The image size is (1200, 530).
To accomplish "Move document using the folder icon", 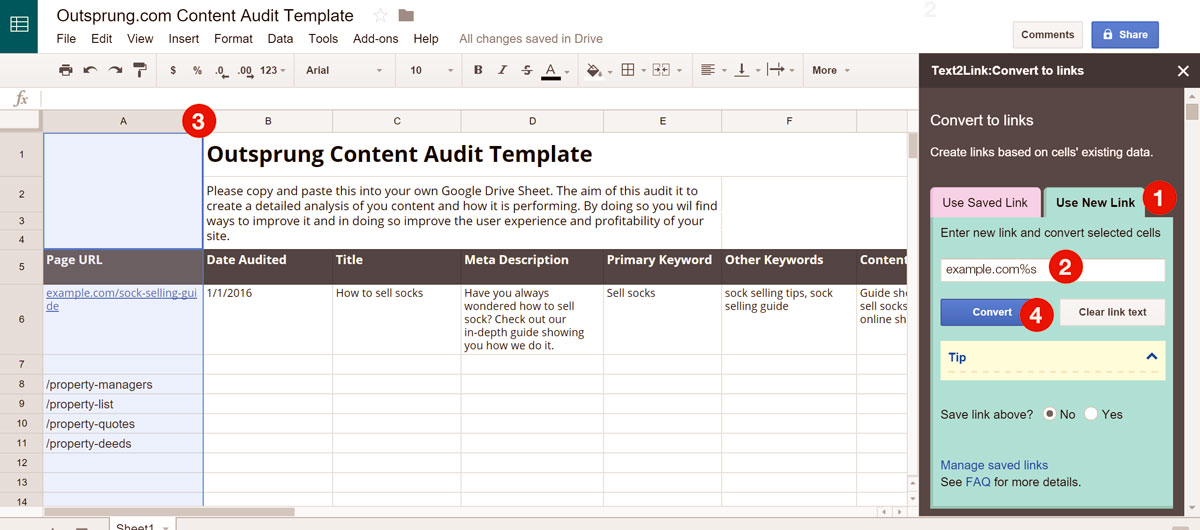I will pos(406,15).
